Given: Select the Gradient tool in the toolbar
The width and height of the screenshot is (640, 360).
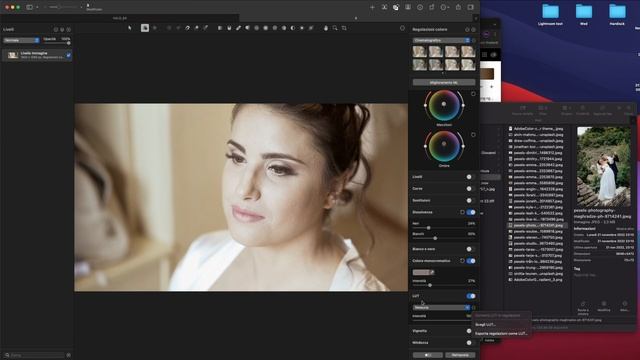Looking at the screenshot, I should tap(220, 28).
